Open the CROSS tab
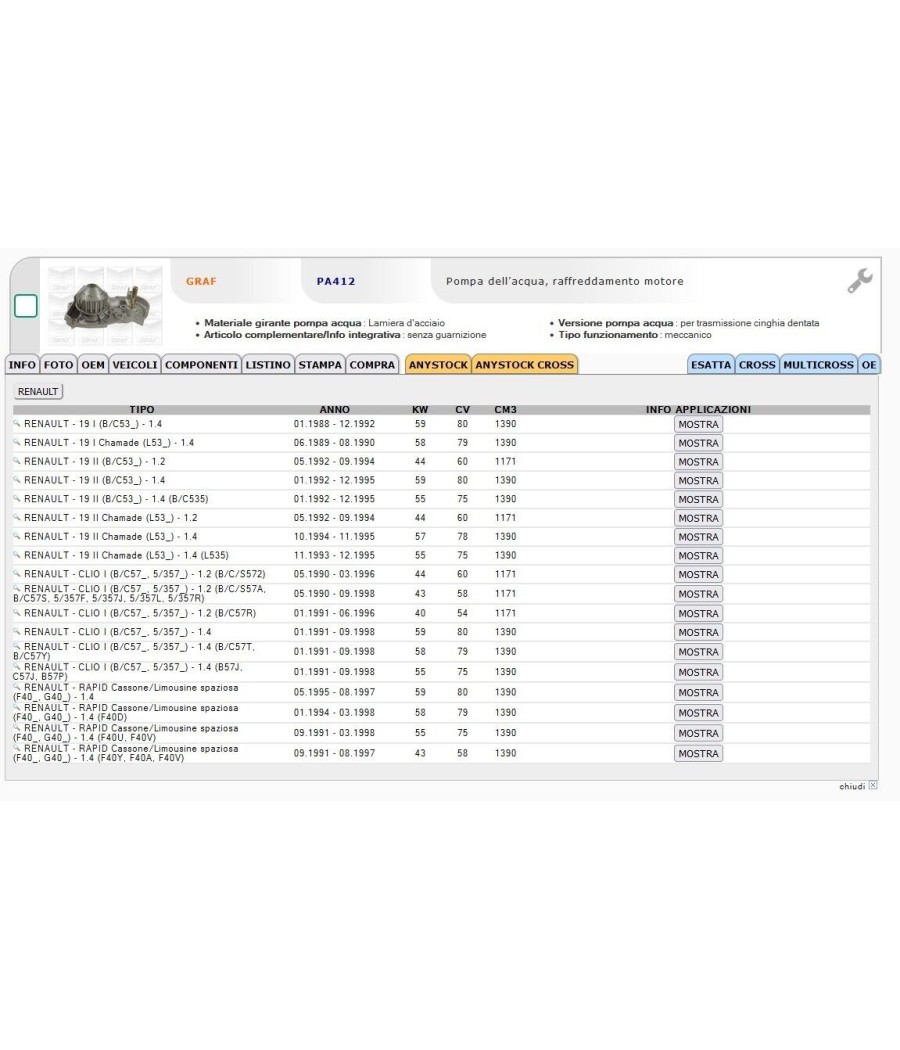The image size is (900, 1050). pyautogui.click(x=757, y=365)
